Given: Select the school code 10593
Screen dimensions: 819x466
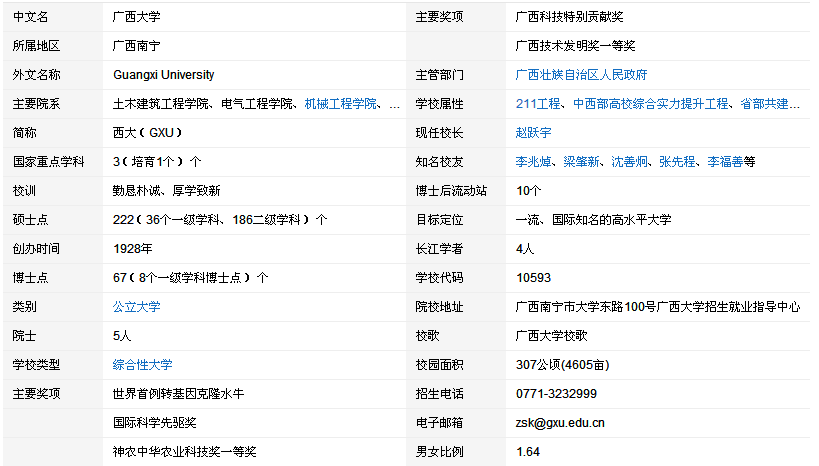Looking at the screenshot, I should point(533,278).
